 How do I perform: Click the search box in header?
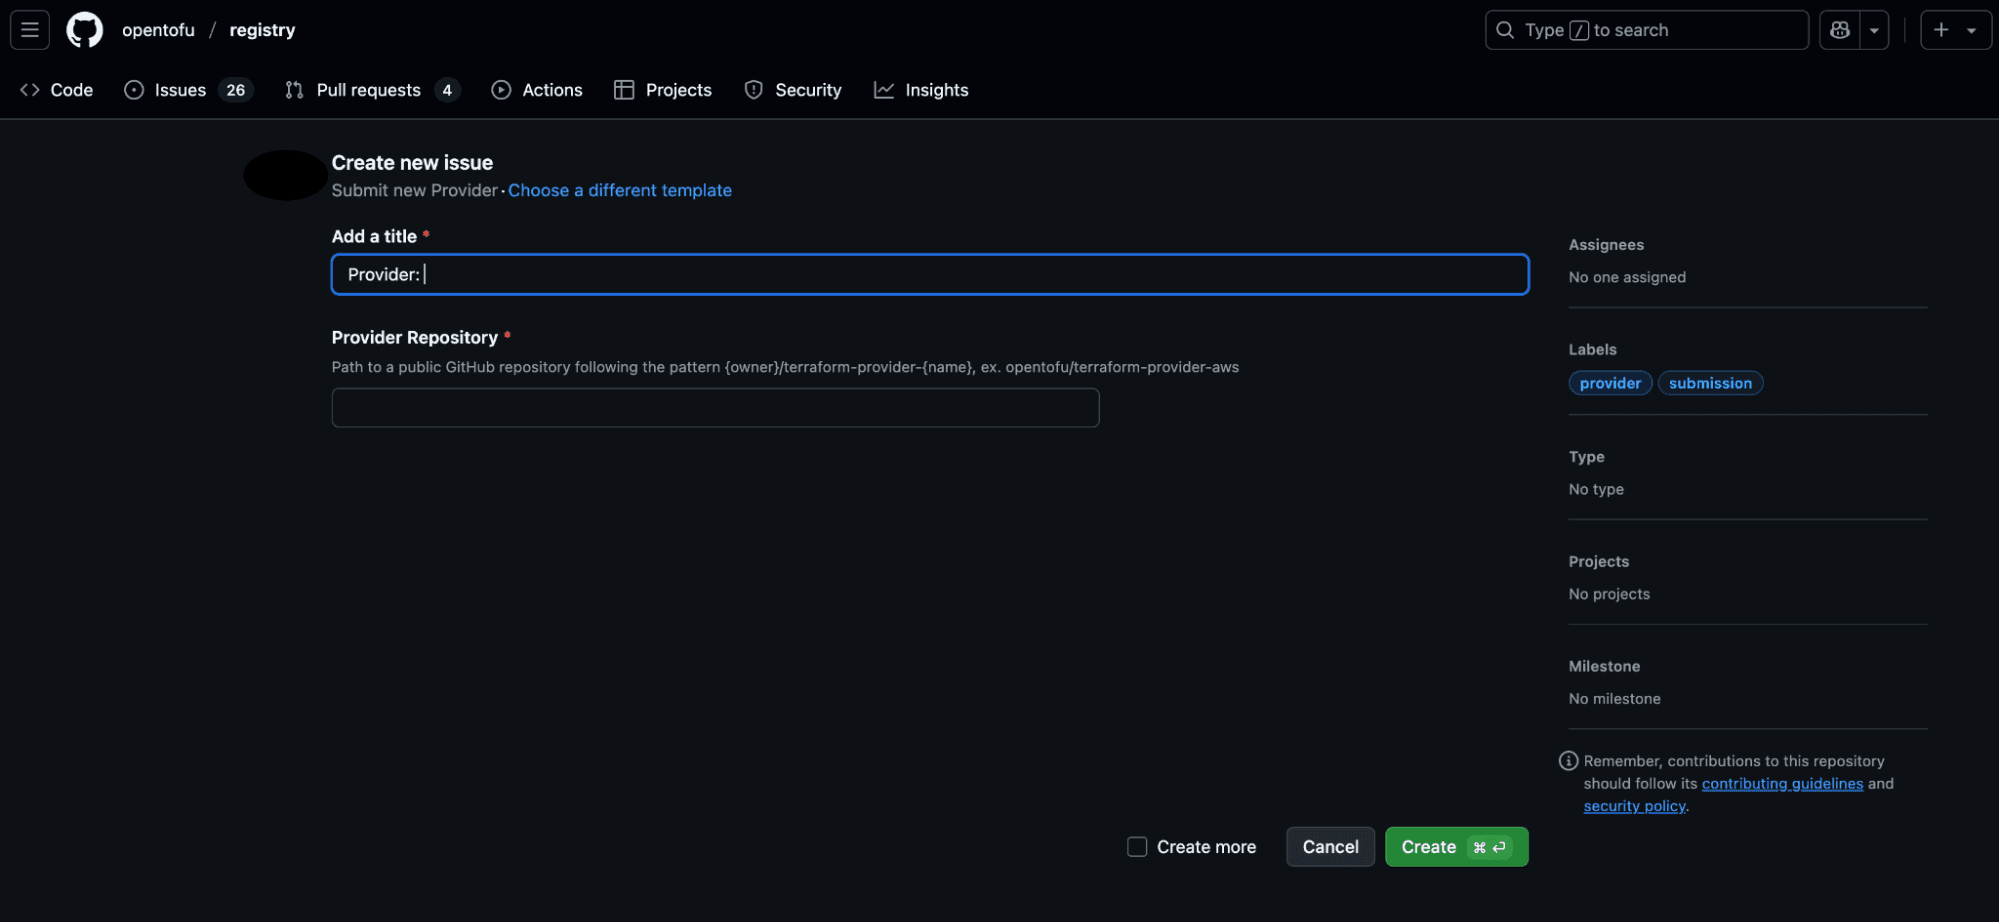1646,30
